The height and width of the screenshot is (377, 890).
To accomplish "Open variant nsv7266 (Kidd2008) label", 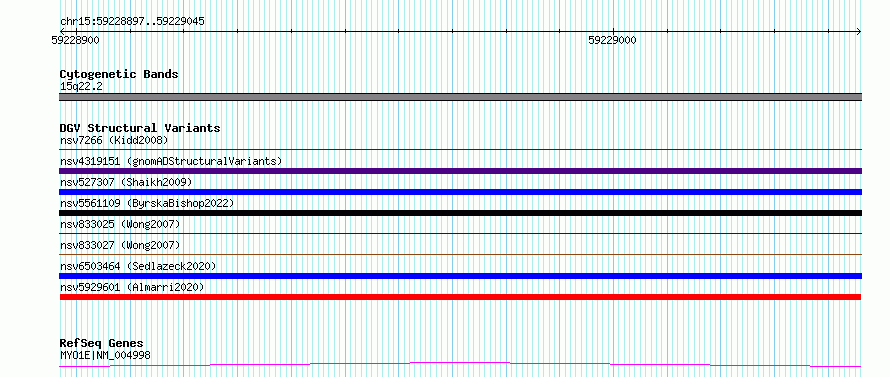I will coord(114,140).
